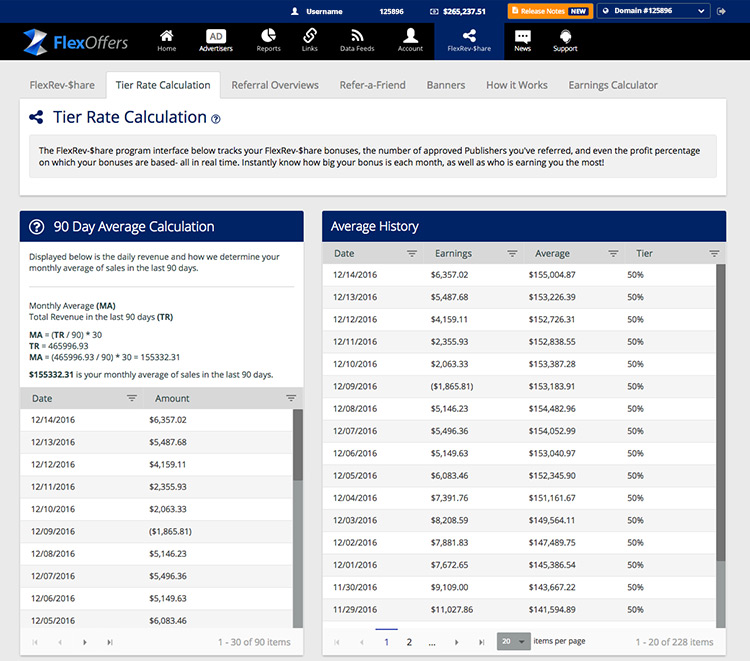Click the FlexOffers logo
Image resolution: width=750 pixels, height=661 pixels.
coord(76,42)
